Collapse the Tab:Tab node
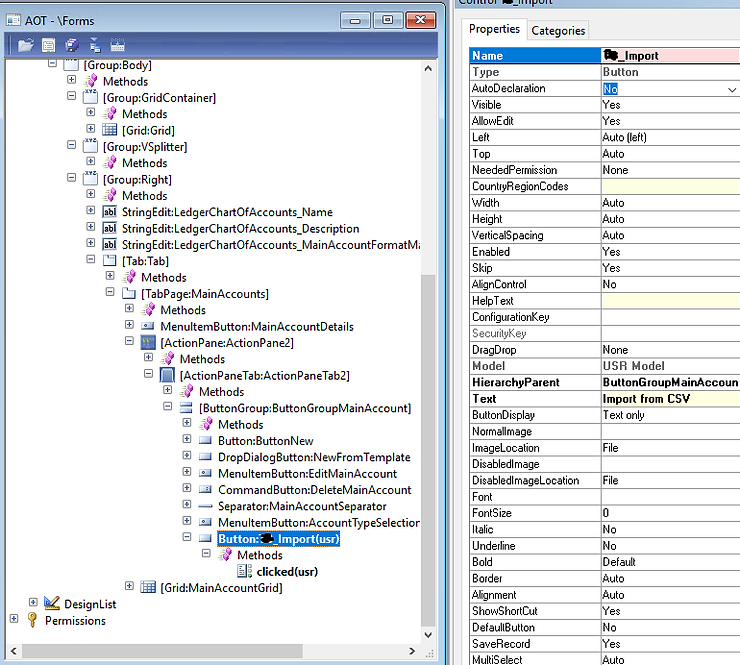 point(91,259)
